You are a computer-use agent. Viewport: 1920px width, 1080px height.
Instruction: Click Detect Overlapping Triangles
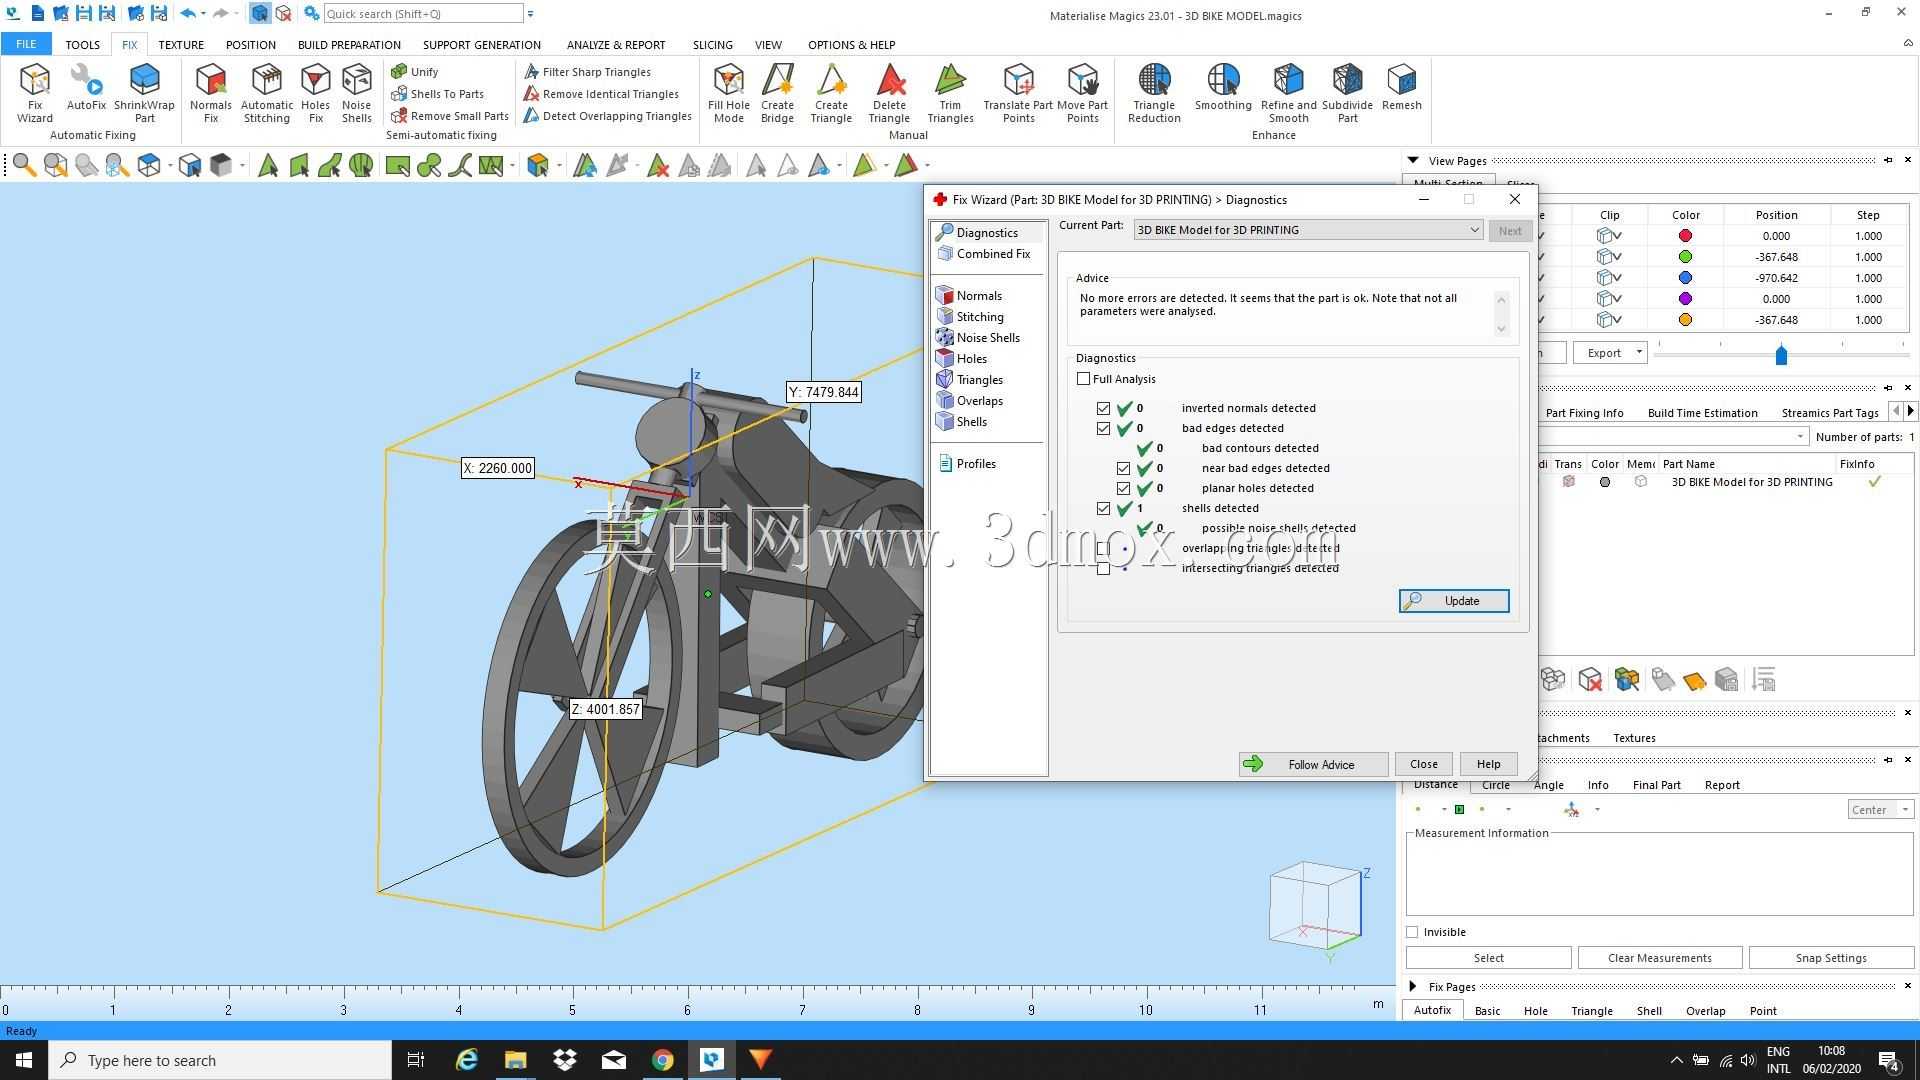coord(608,116)
